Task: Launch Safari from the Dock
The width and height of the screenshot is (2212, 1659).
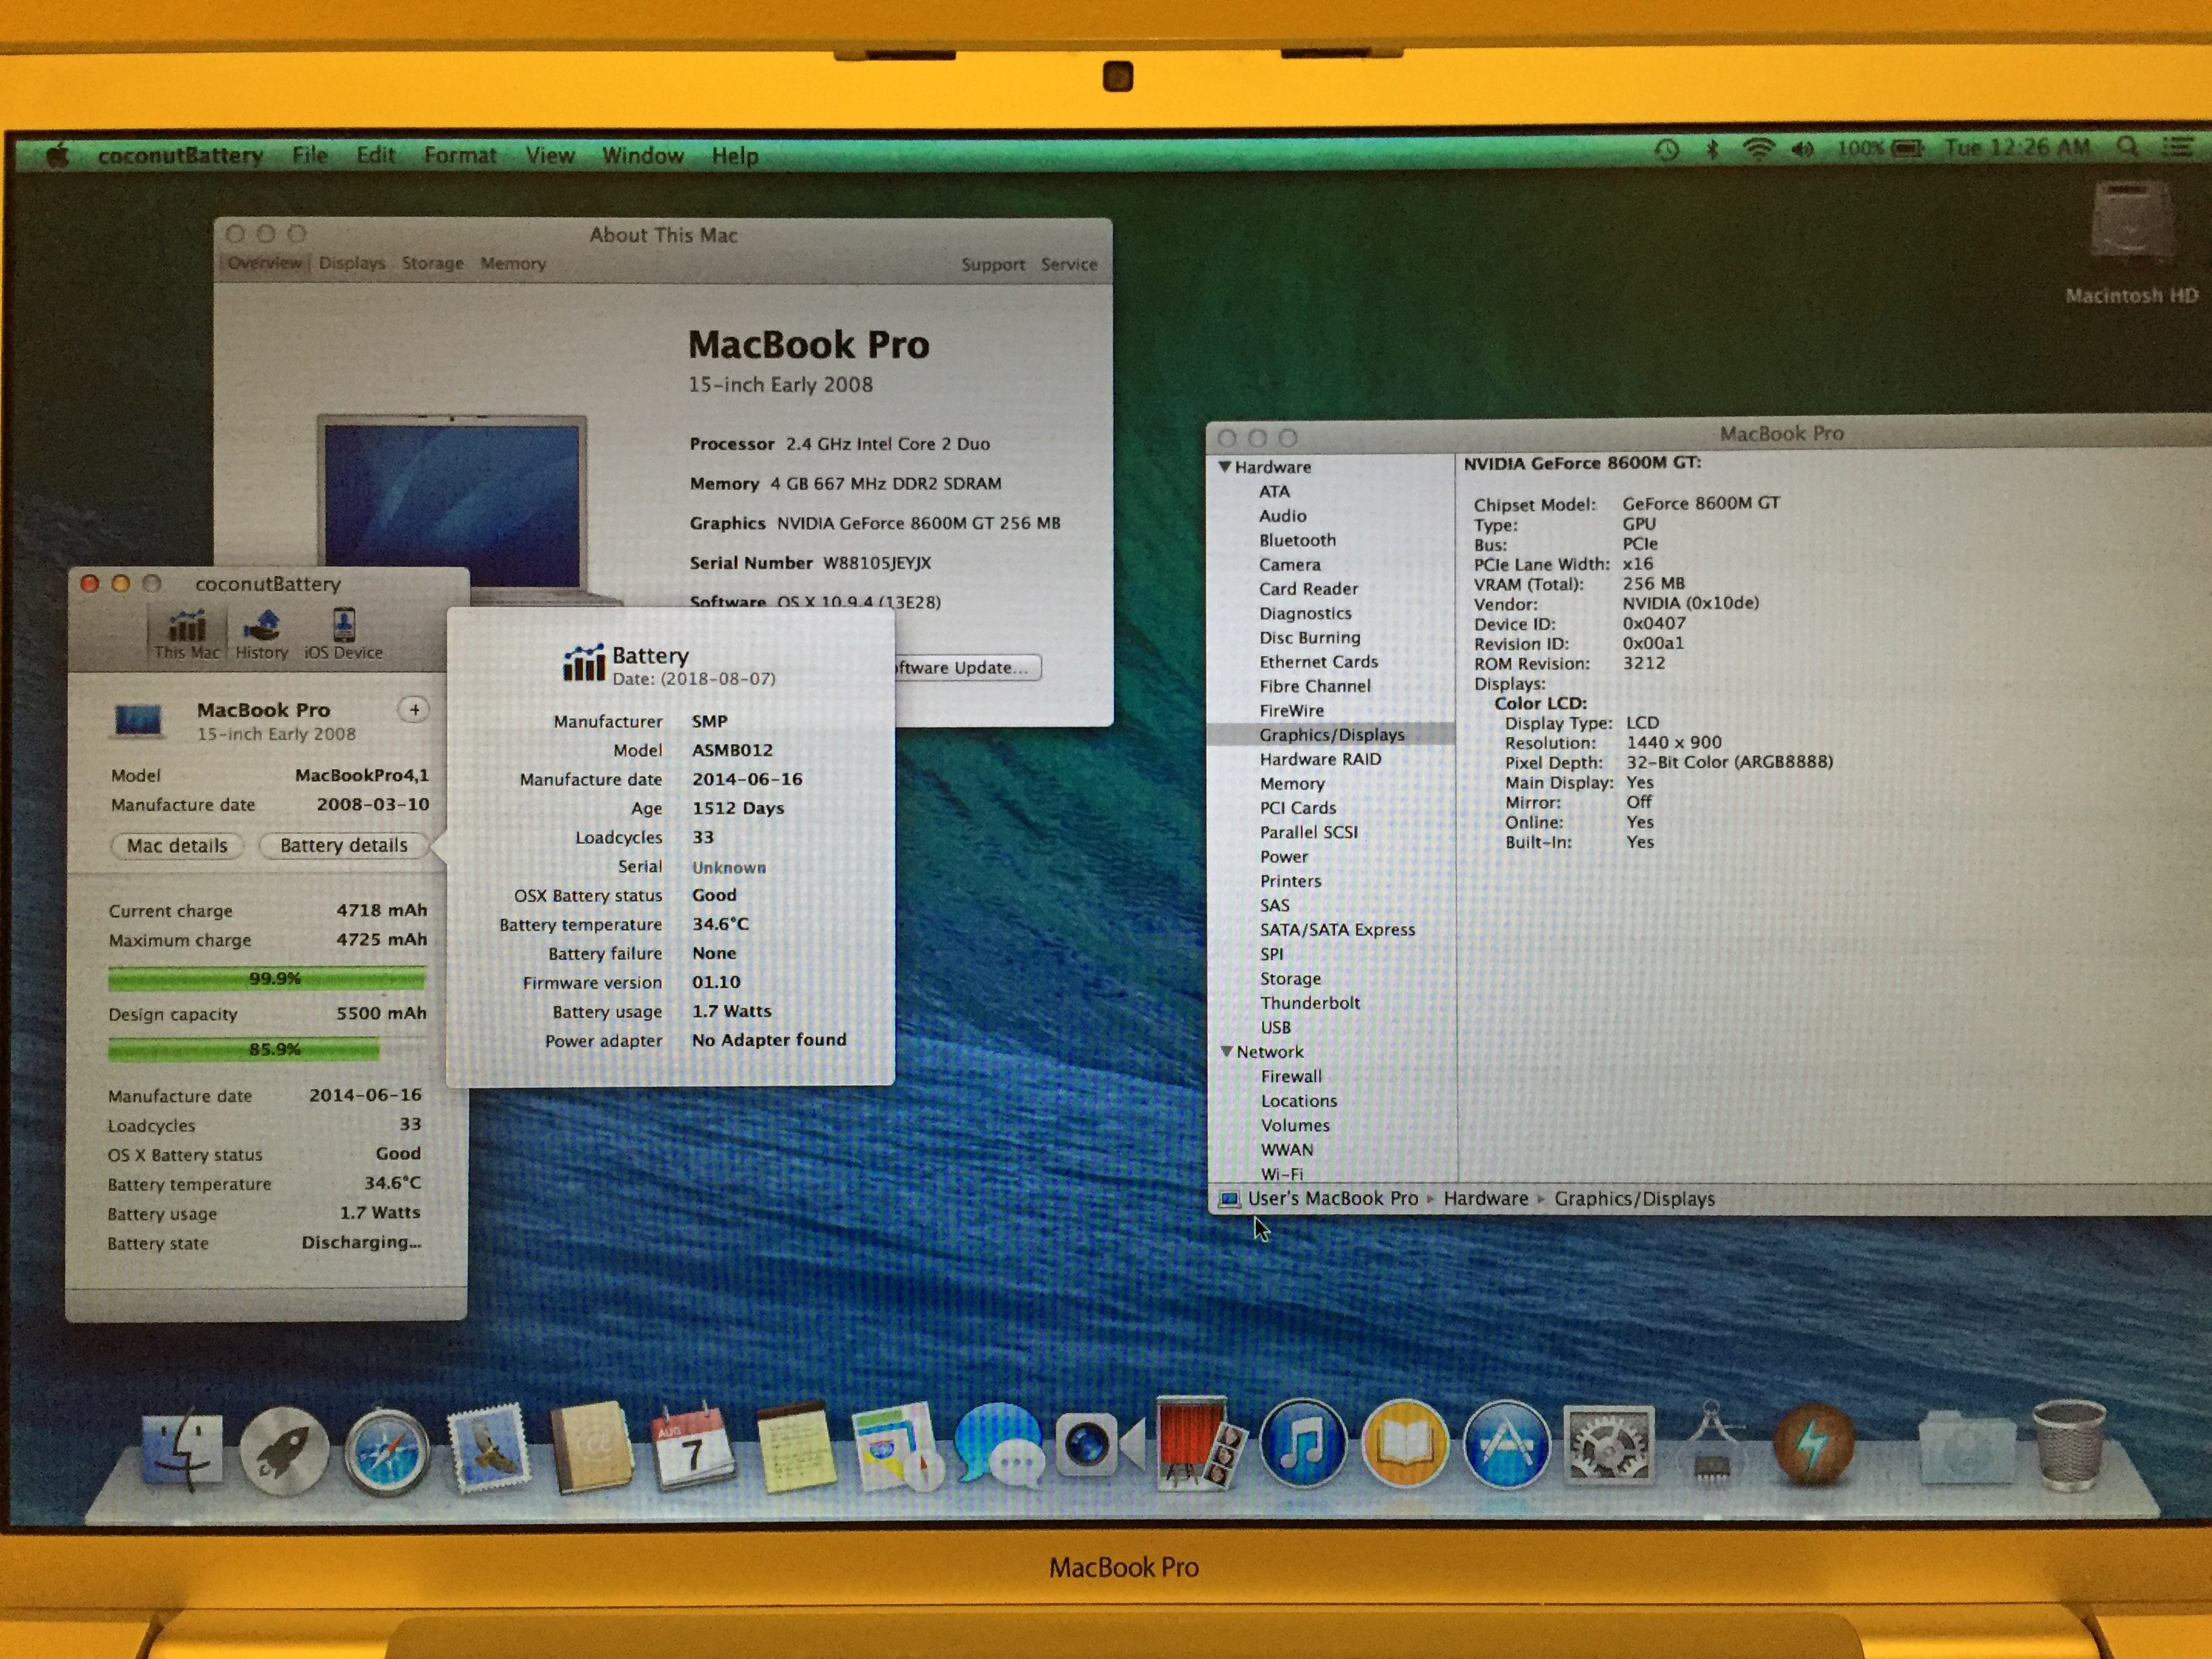Action: [x=386, y=1452]
